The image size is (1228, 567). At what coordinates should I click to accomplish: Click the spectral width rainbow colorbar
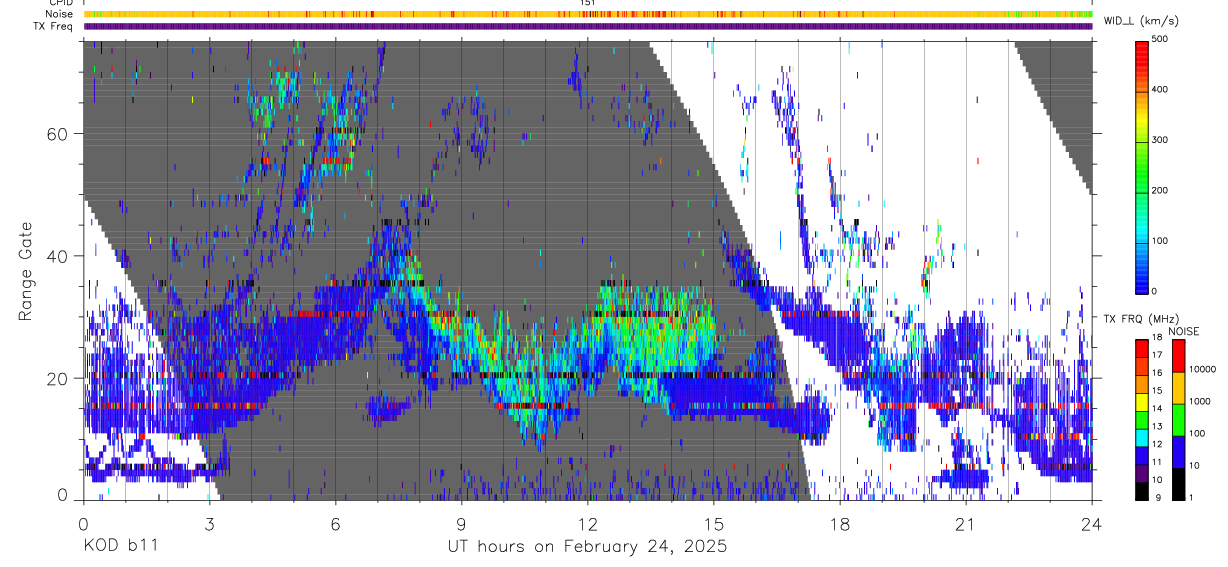pyautogui.click(x=1144, y=166)
